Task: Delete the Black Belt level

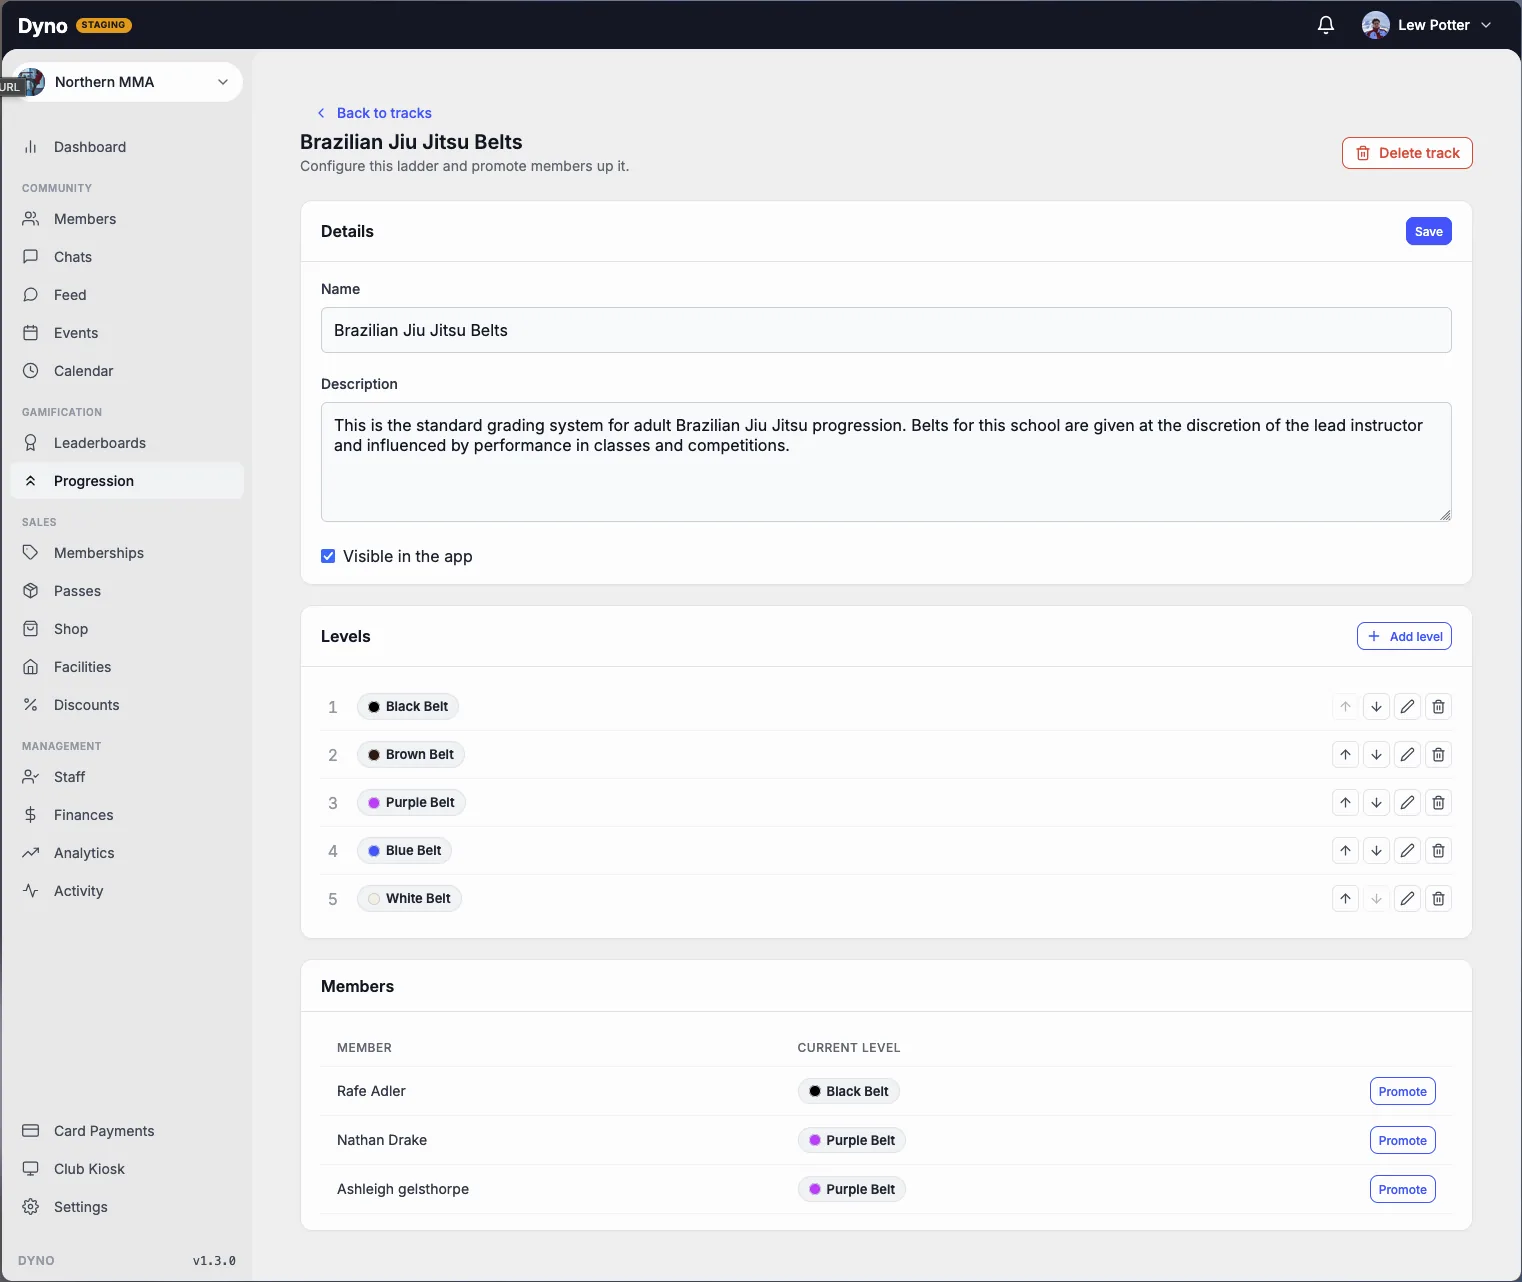Action: (x=1439, y=707)
